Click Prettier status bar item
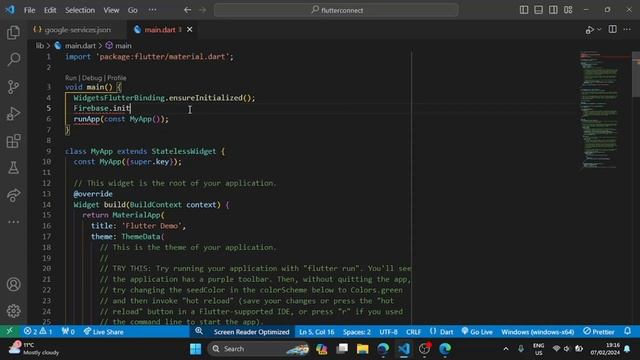 [x=598, y=331]
